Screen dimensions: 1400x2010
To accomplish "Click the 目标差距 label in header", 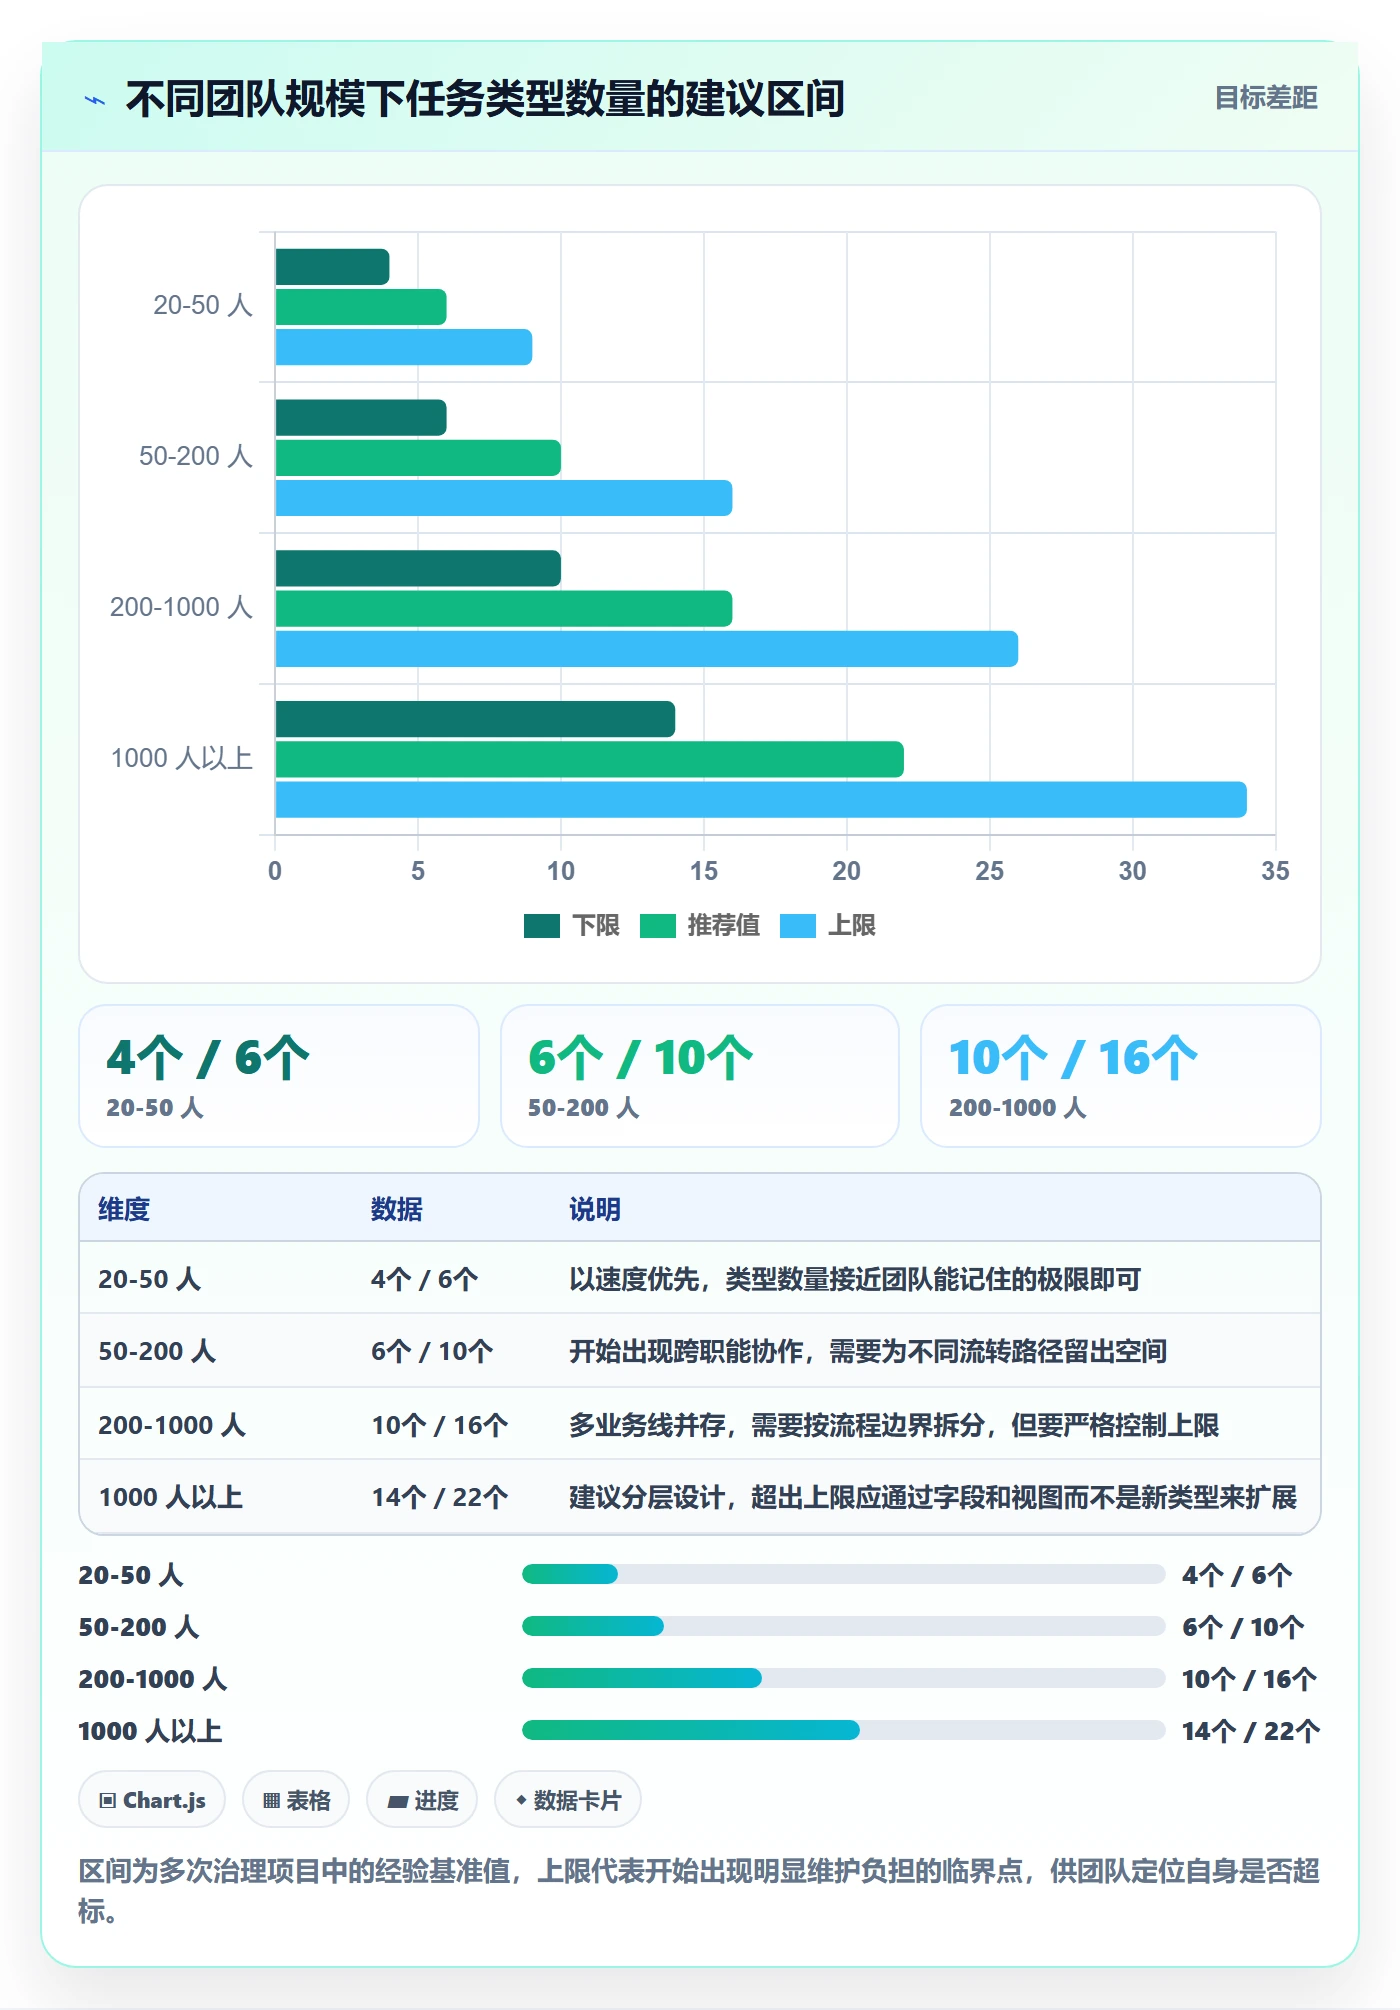I will (x=1266, y=98).
